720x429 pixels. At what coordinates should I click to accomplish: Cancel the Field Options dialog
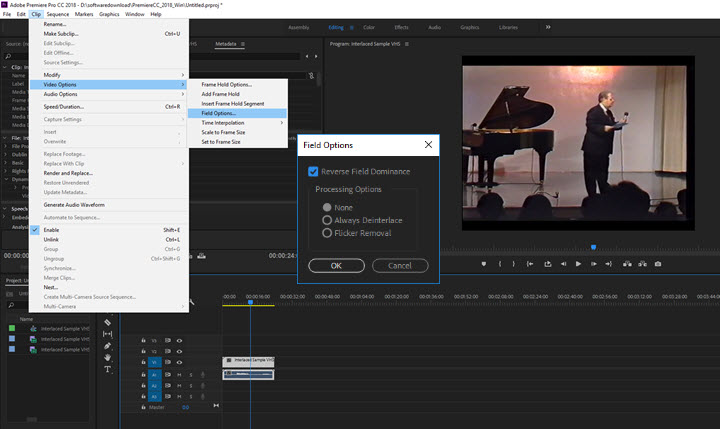(399, 265)
